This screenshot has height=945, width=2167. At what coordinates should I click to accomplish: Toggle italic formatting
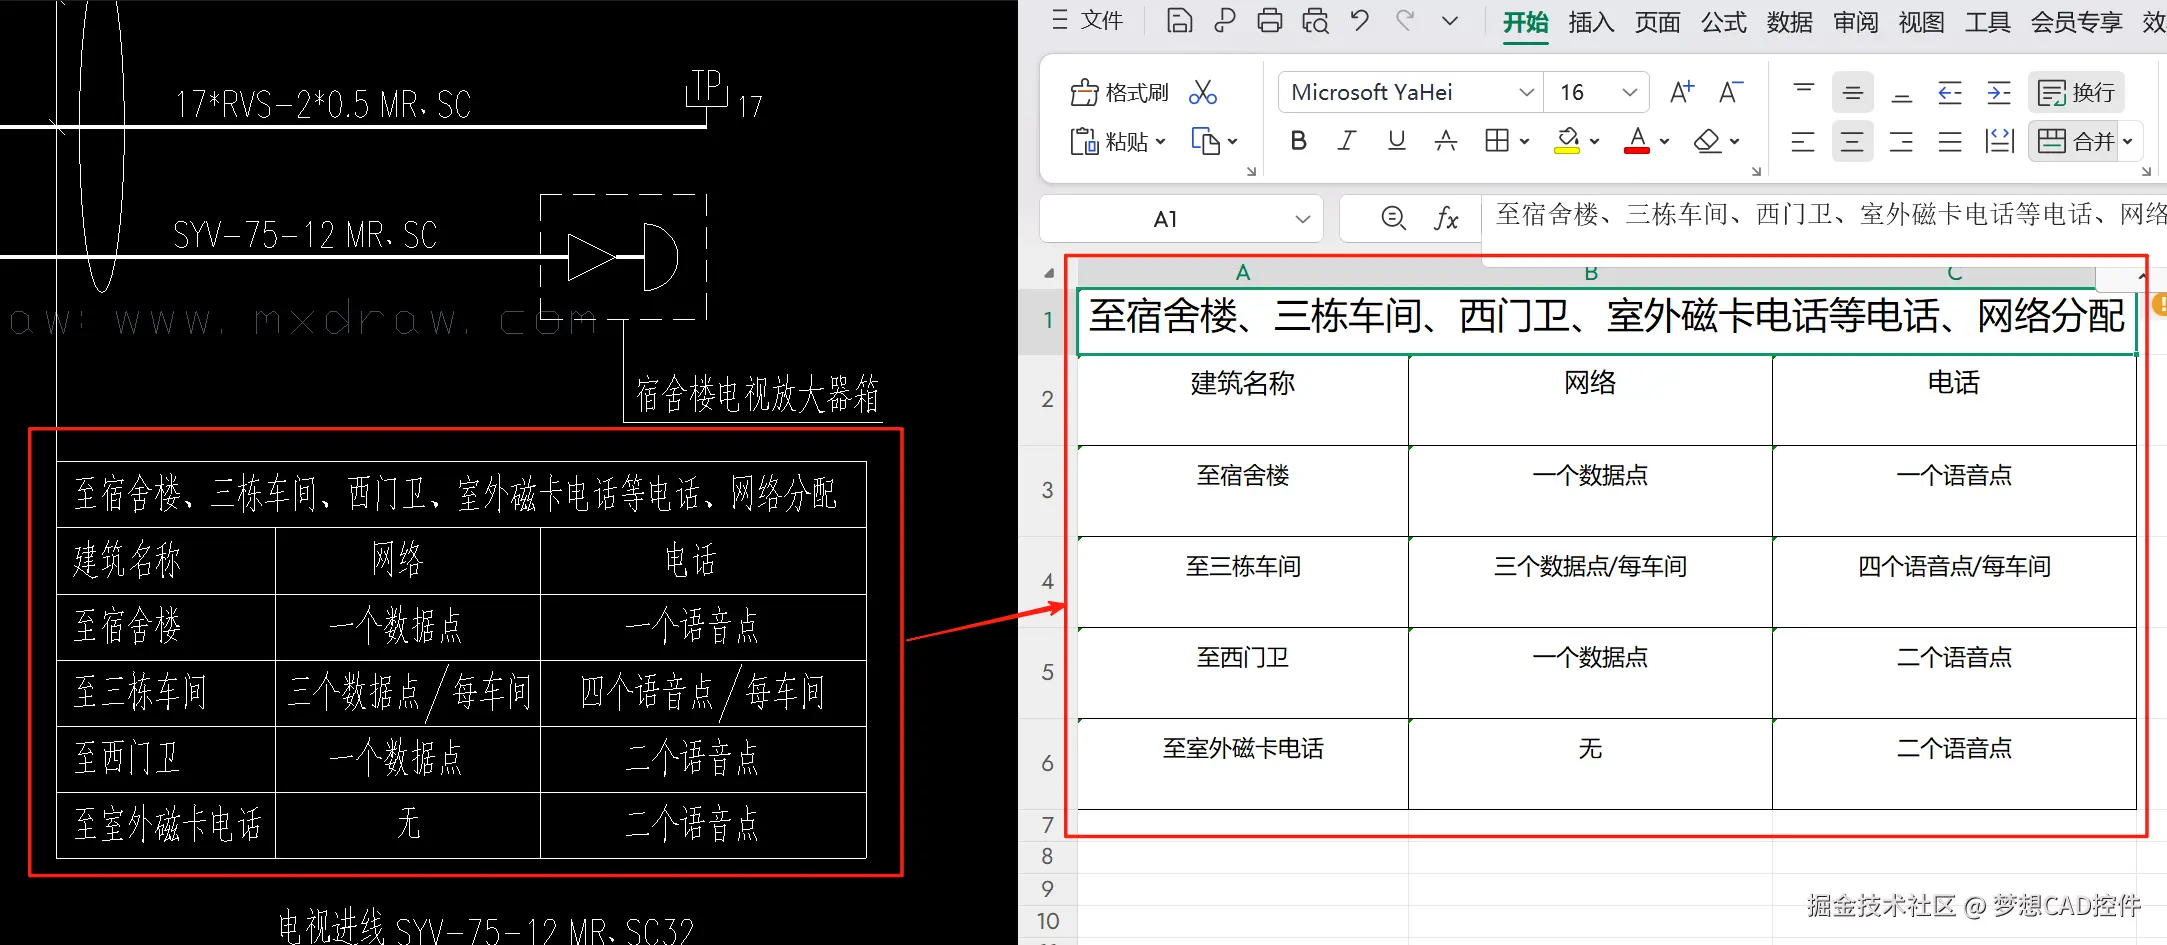tap(1346, 140)
